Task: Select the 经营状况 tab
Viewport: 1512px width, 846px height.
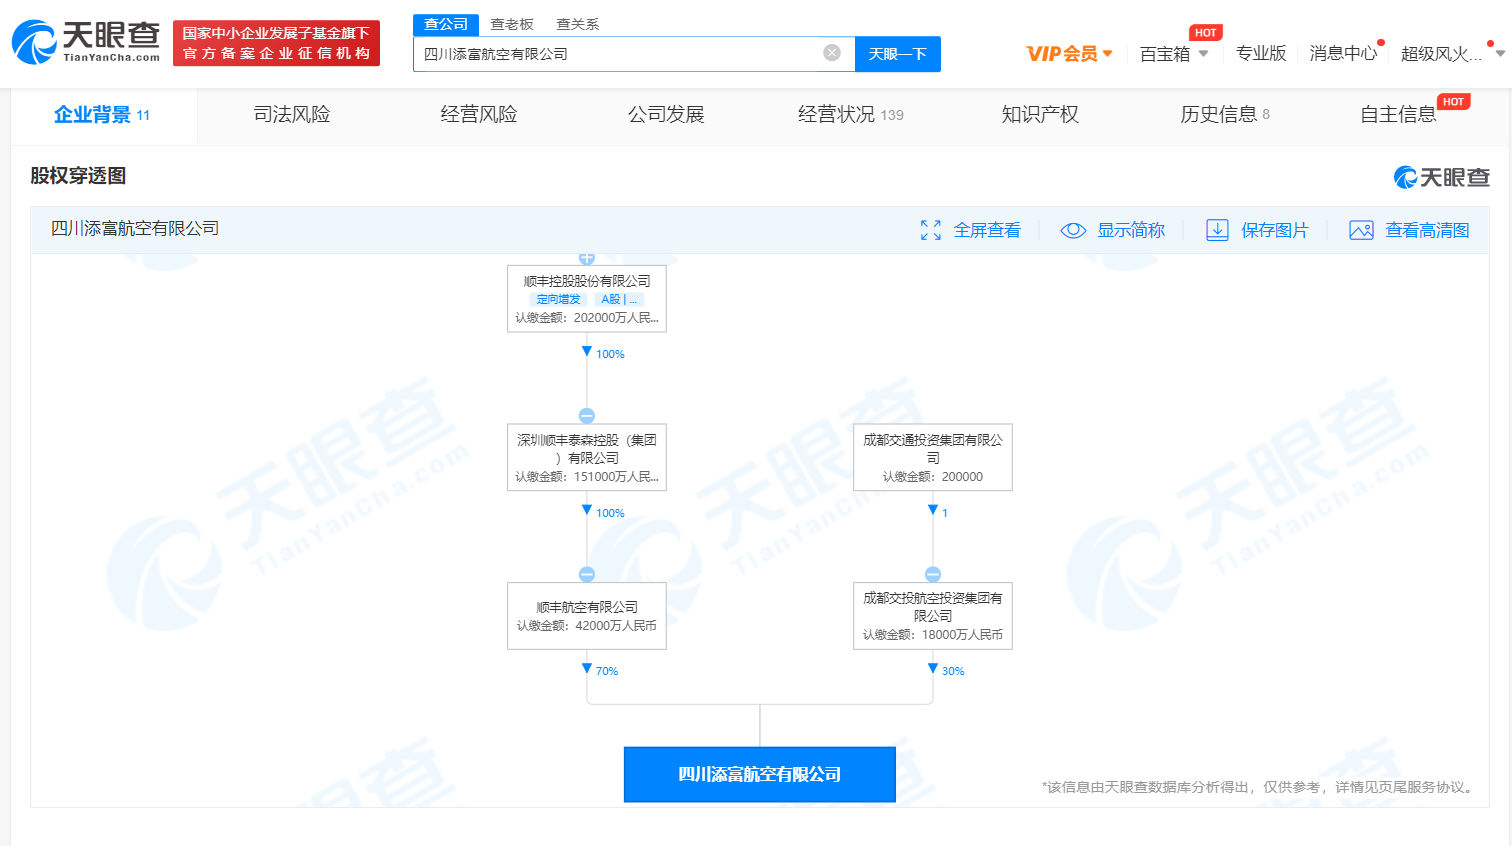Action: 851,115
